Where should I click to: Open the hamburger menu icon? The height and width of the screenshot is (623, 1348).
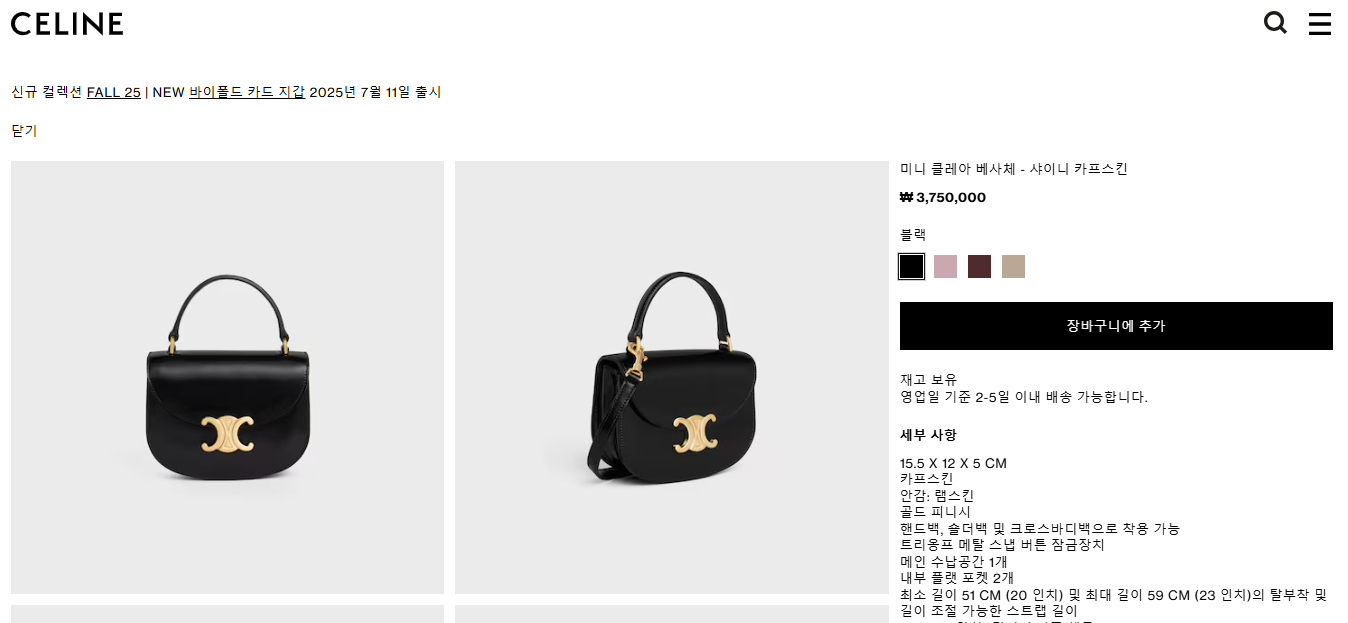tap(1320, 24)
